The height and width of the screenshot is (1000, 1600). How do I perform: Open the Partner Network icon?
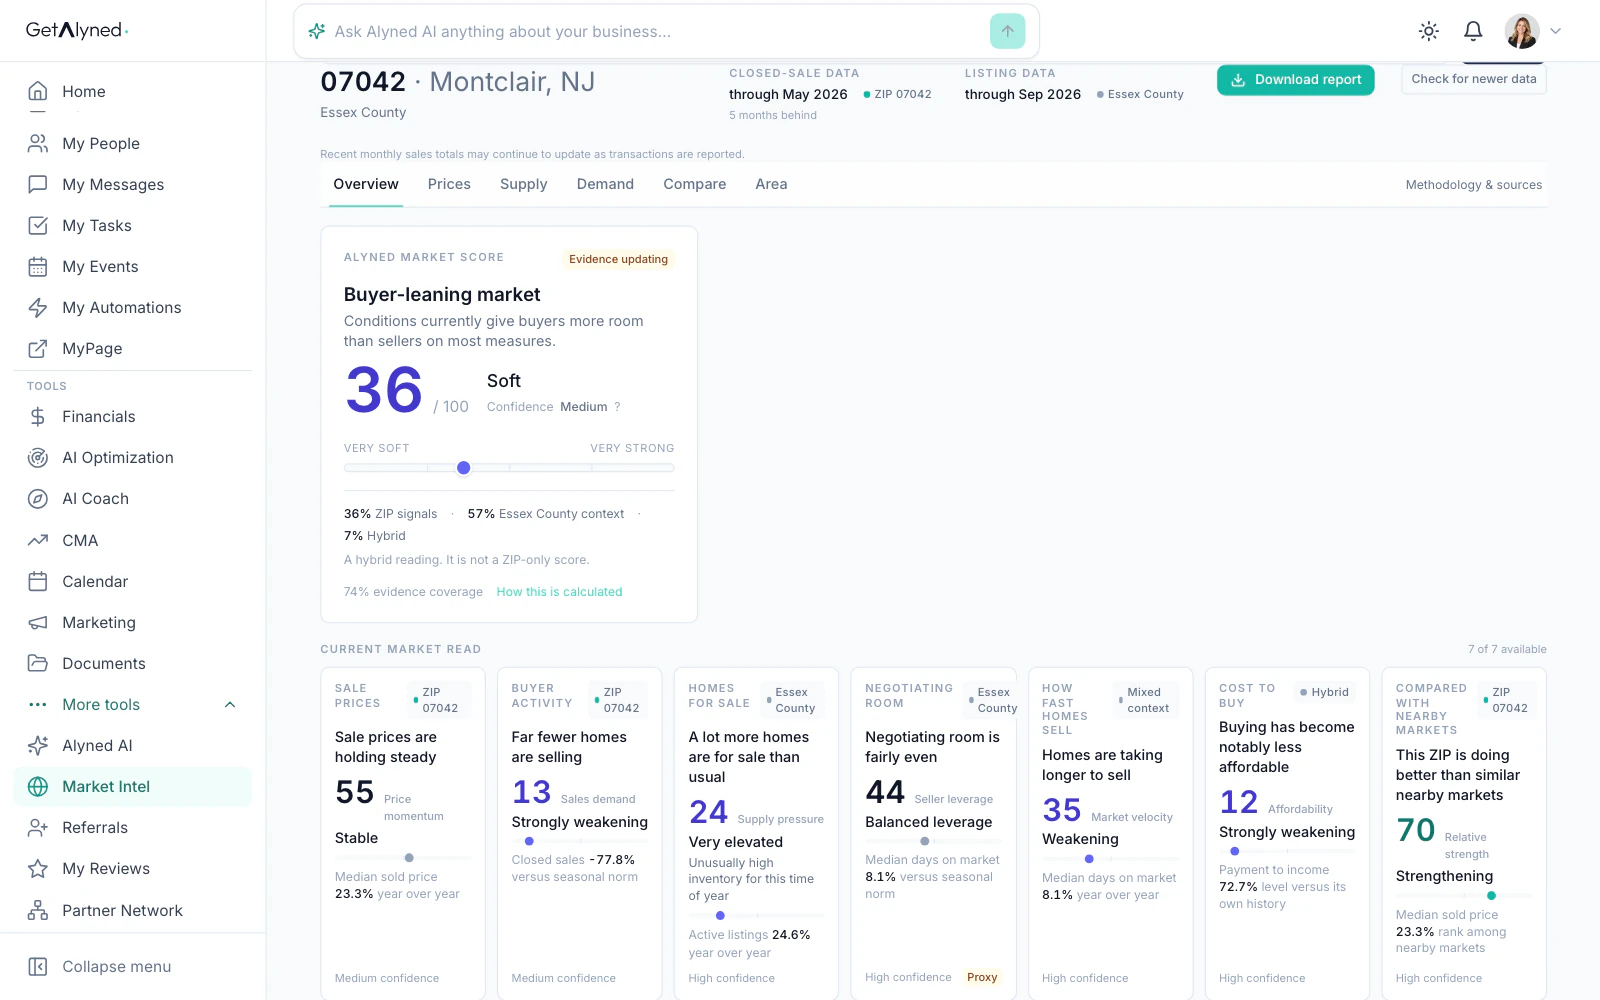pos(38,910)
